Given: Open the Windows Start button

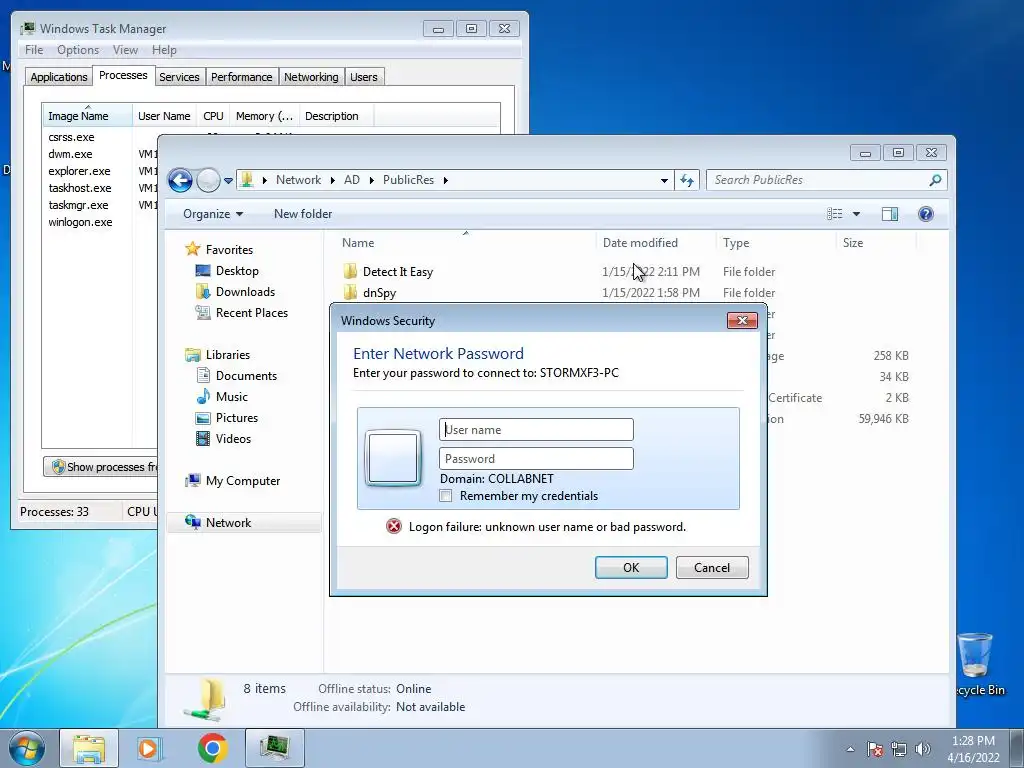Looking at the screenshot, I should coord(27,748).
